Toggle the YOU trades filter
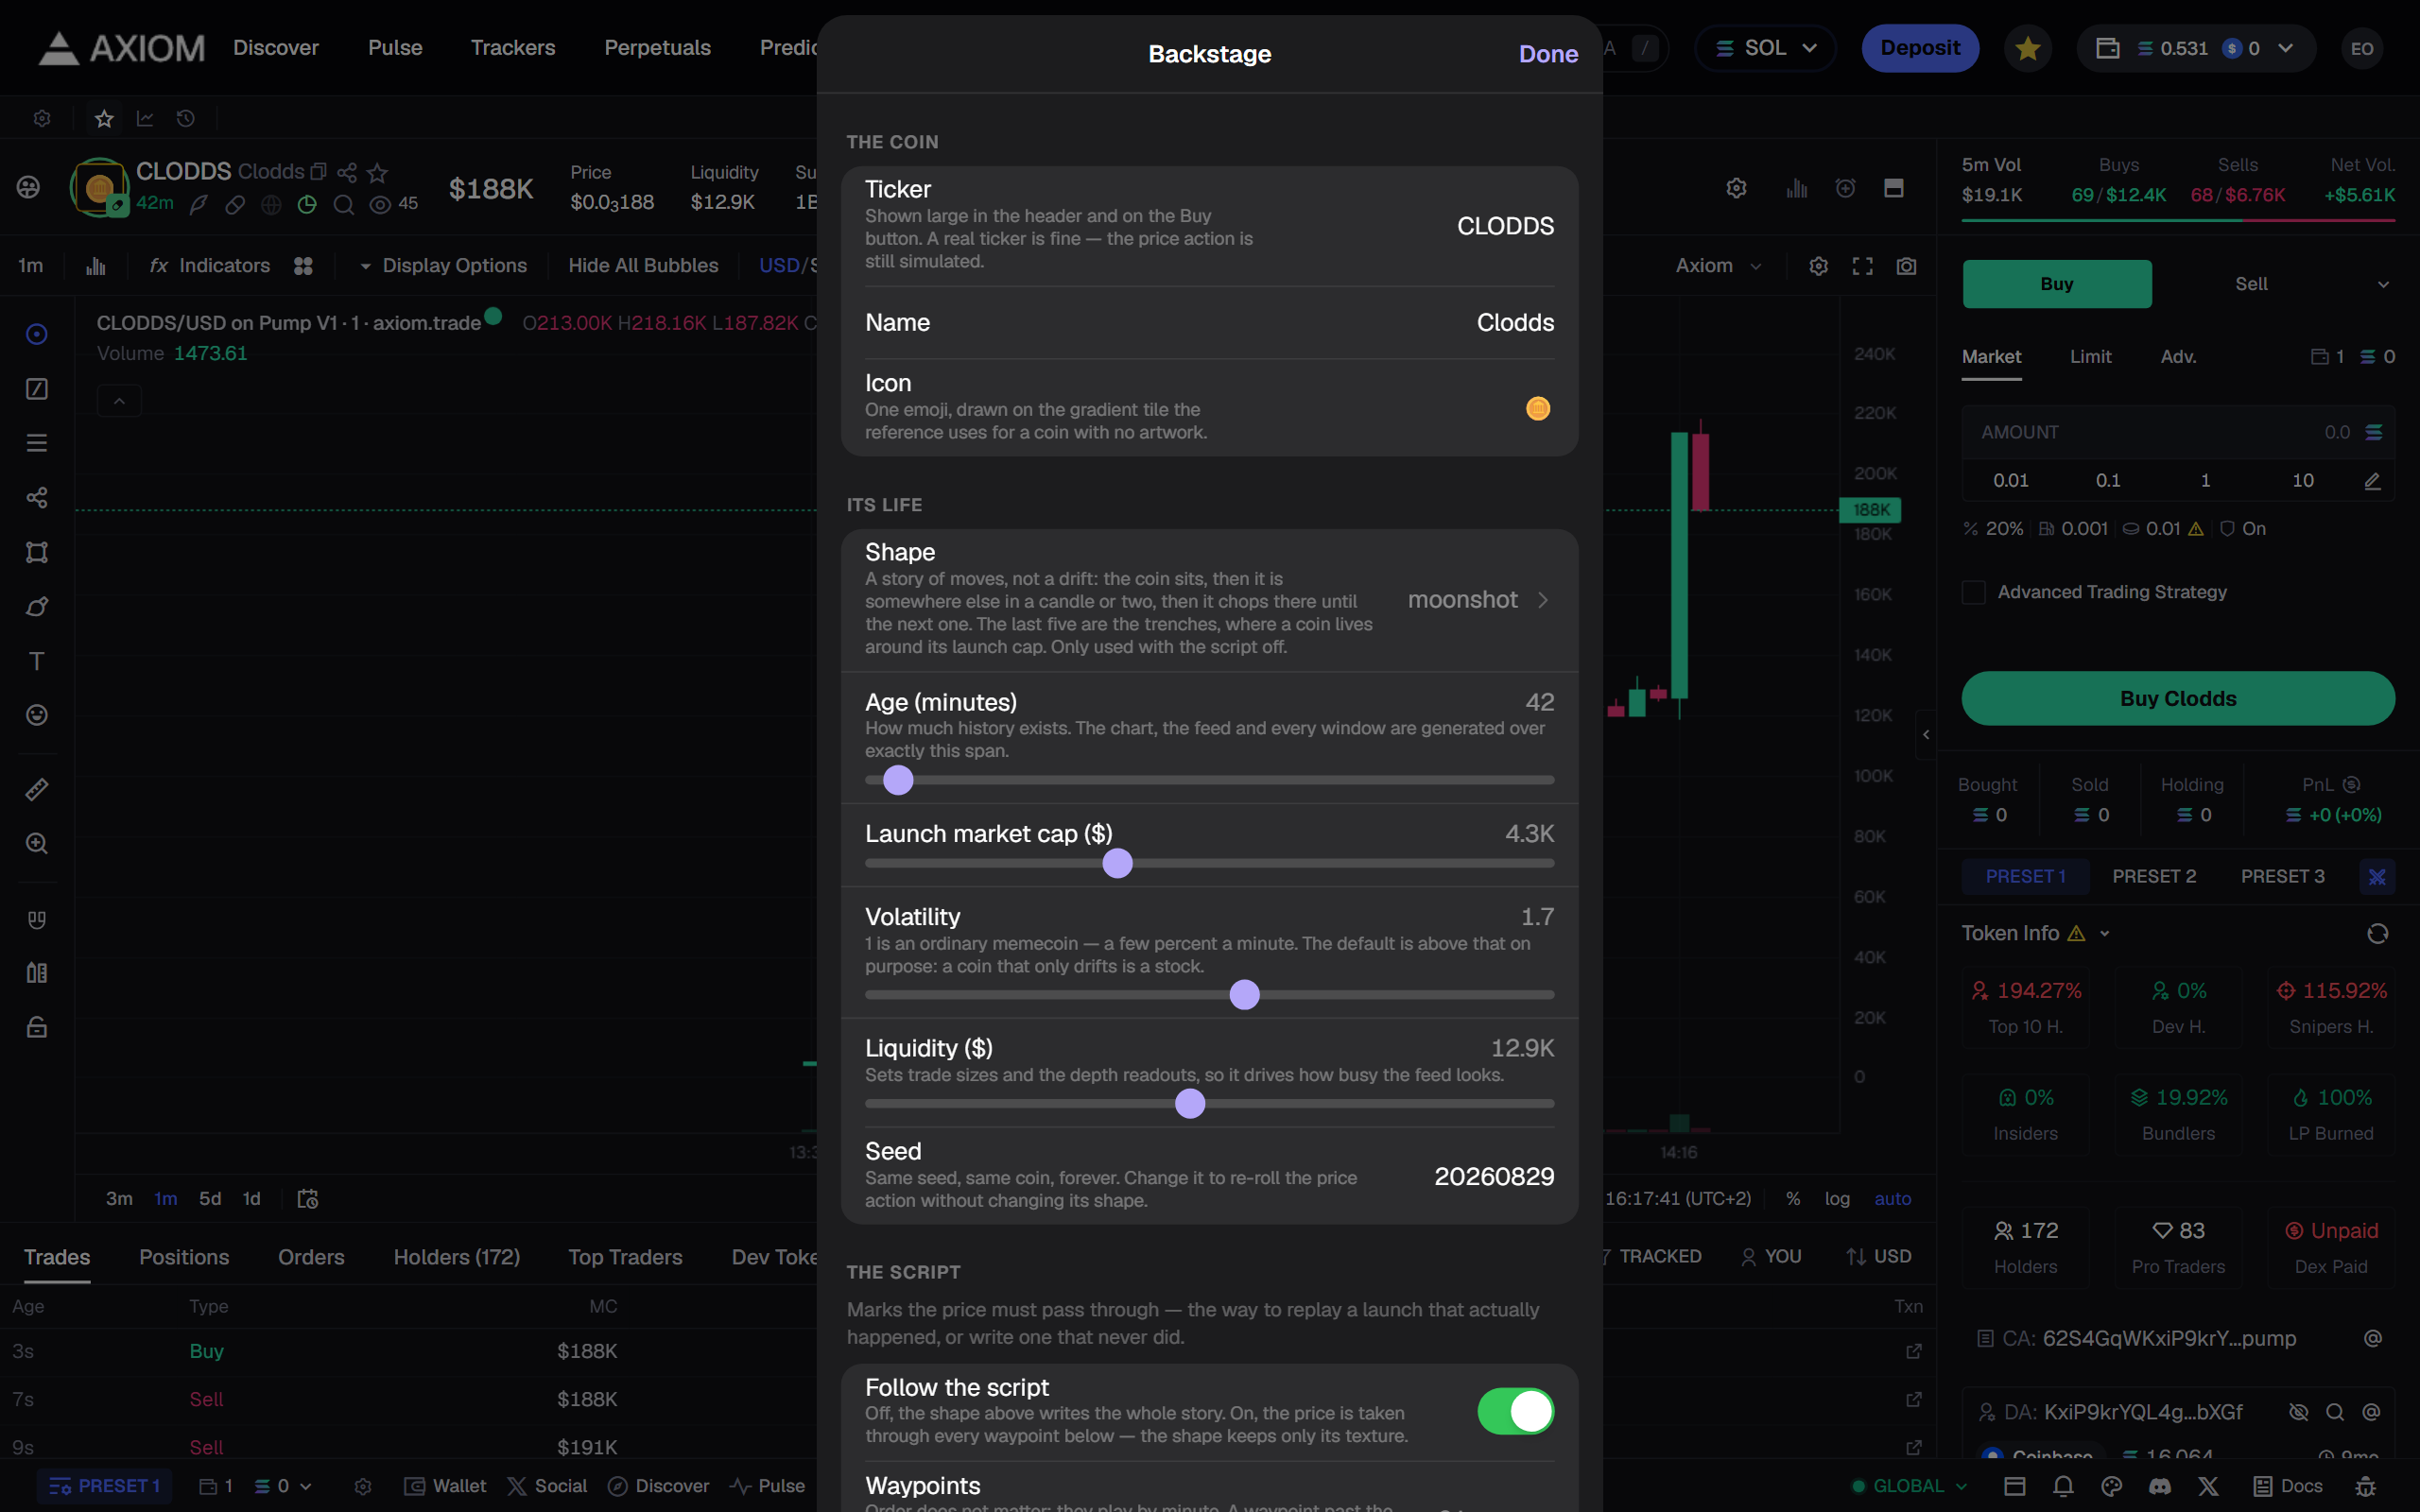The image size is (2420, 1512). [1770, 1256]
